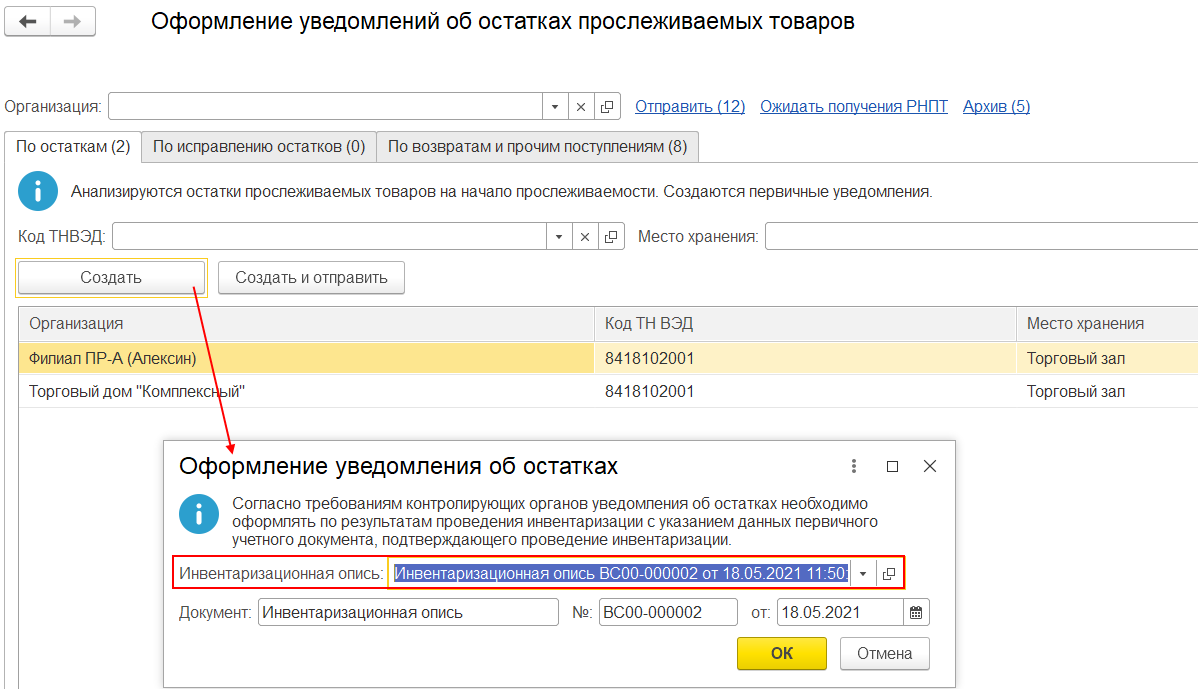Open calendar picker for the date field
Viewport: 1198px width, 689px height.
(916, 612)
